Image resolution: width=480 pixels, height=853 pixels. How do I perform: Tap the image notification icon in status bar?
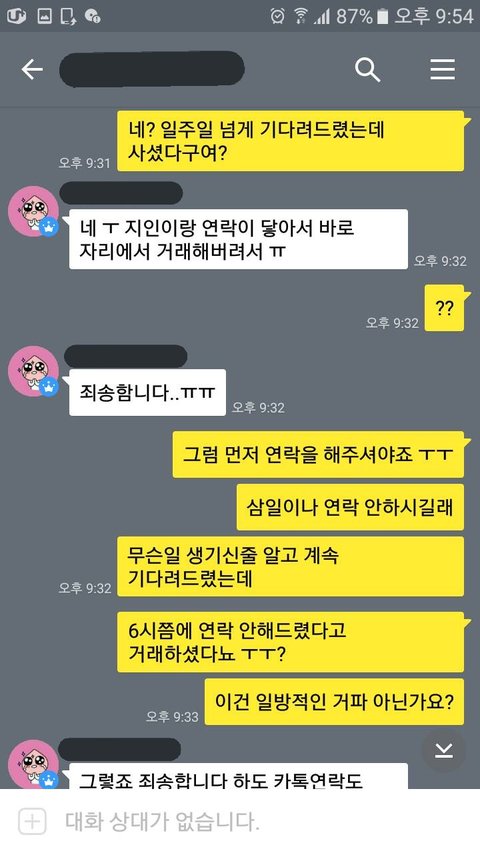[45, 16]
